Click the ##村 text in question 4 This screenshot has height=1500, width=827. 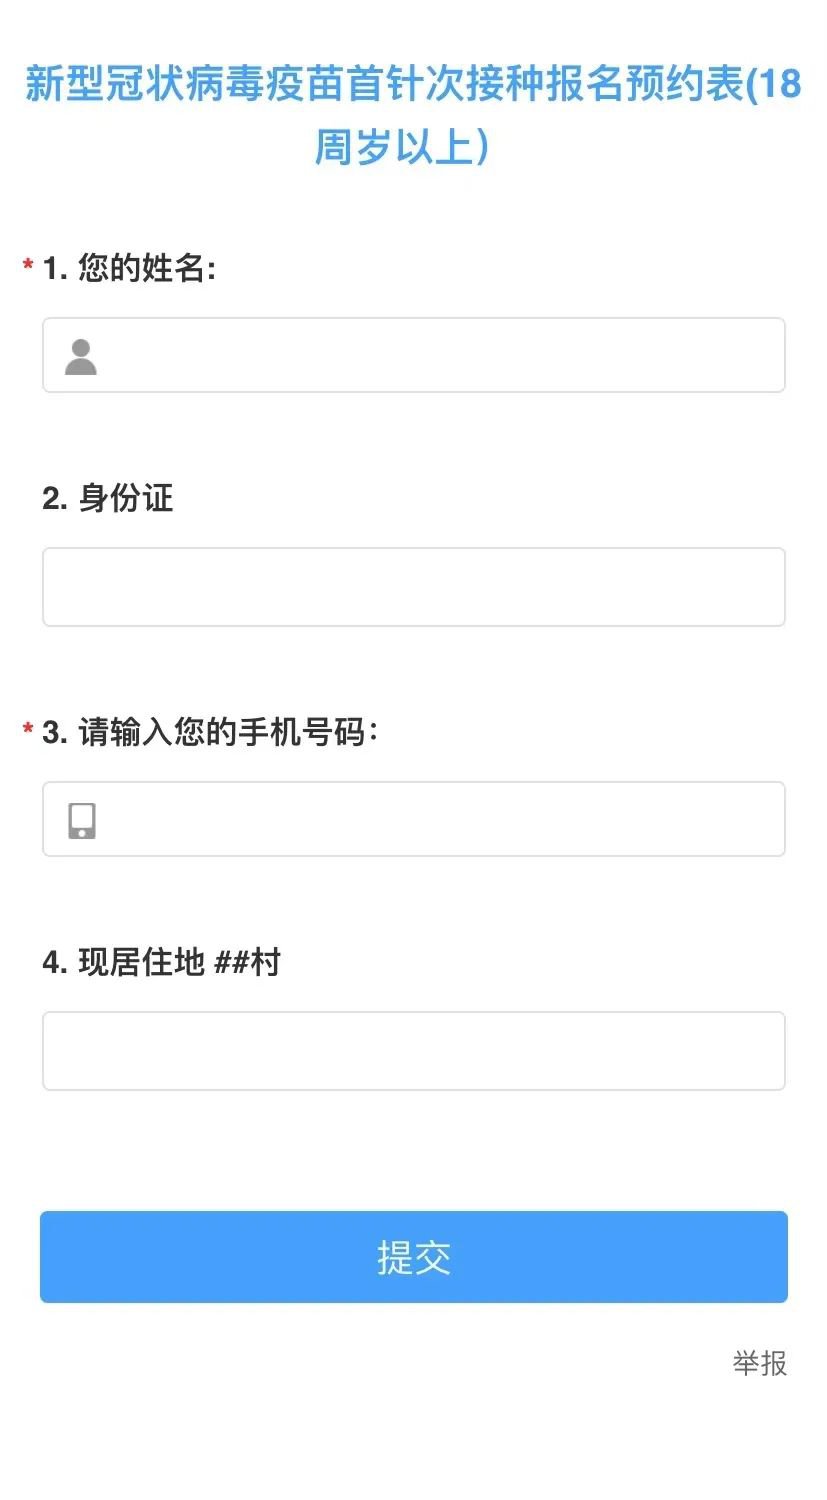(x=247, y=962)
